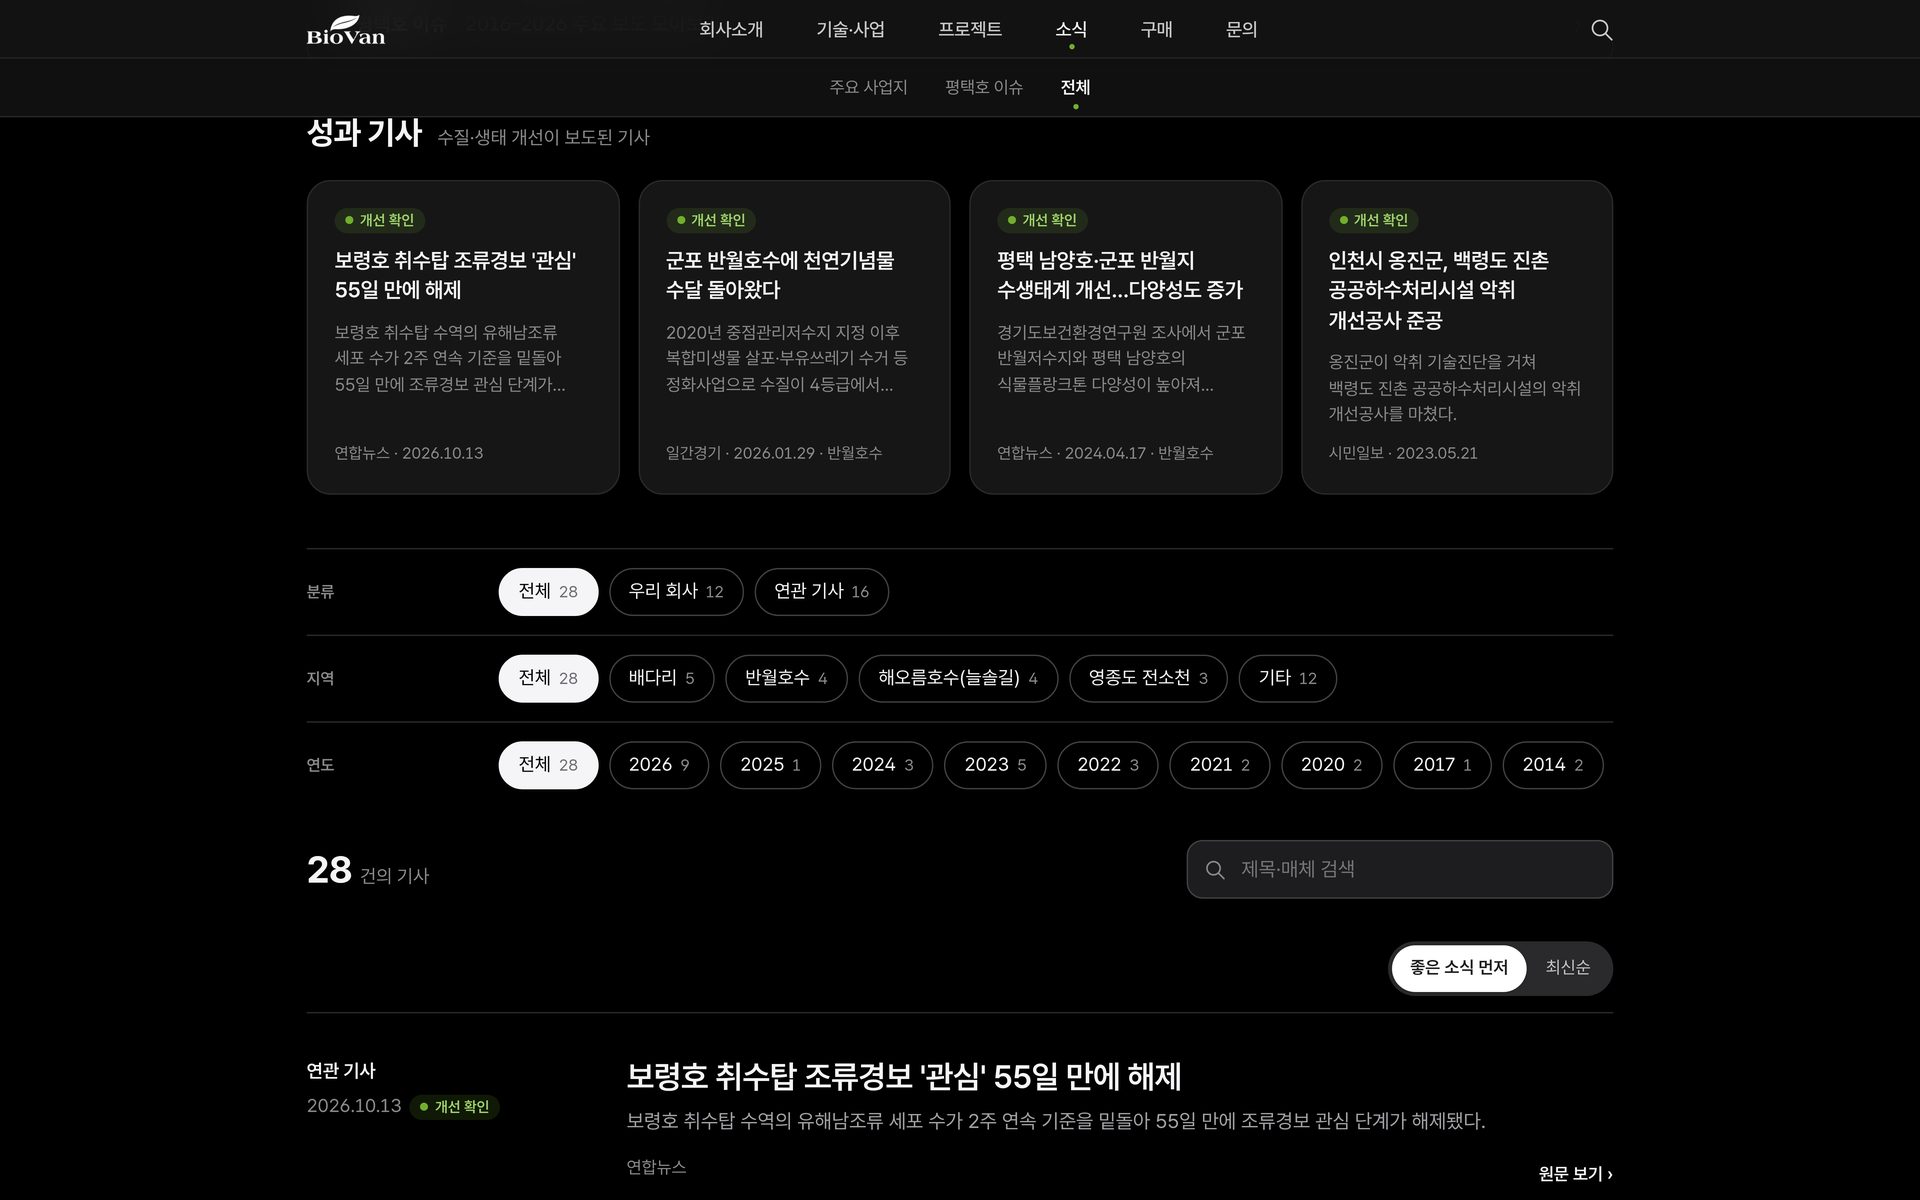1920x1200 pixels.
Task: Filter region by 기타
Action: tap(1288, 678)
